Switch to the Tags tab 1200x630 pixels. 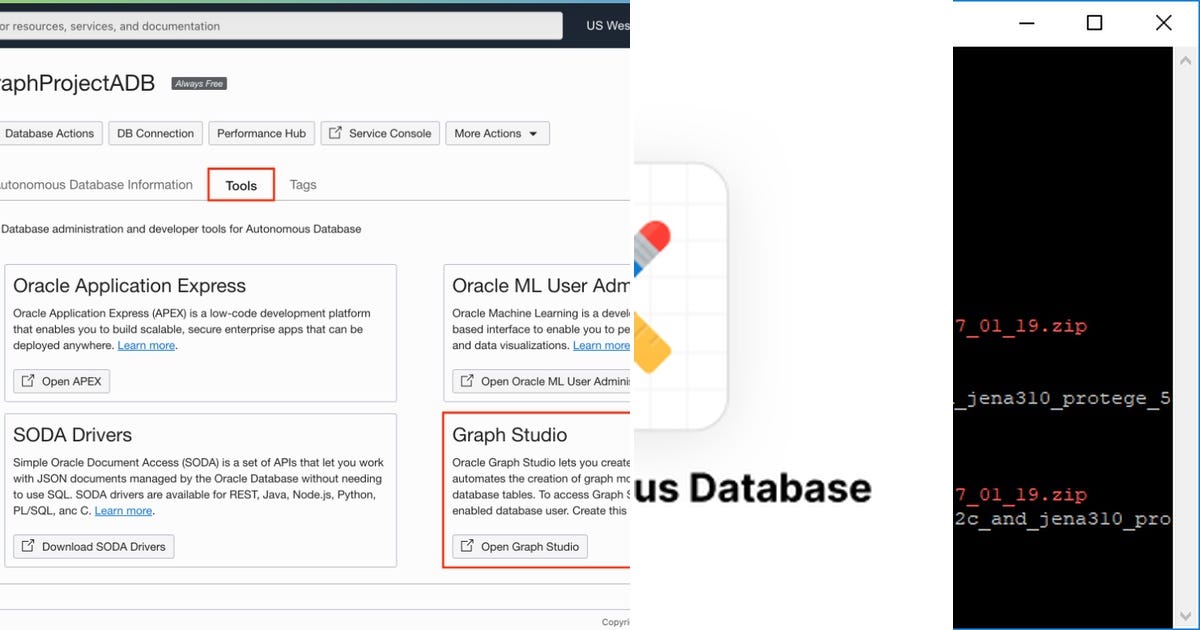(303, 184)
